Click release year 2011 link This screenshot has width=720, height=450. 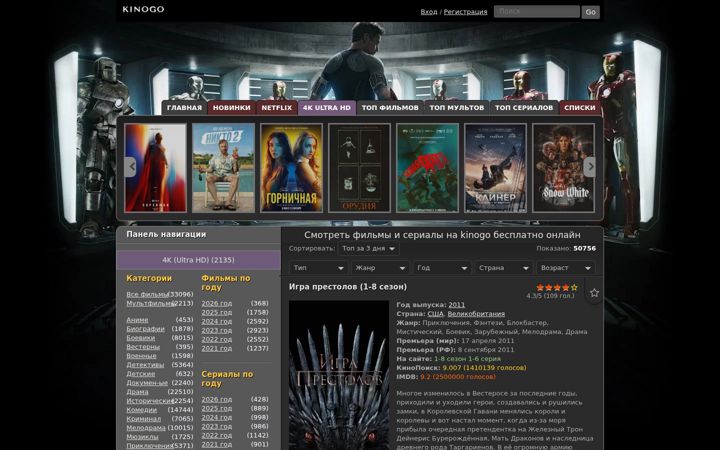tap(456, 305)
